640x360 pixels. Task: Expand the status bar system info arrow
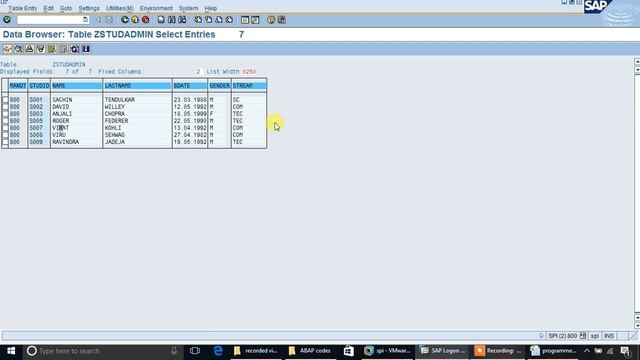click(542, 336)
